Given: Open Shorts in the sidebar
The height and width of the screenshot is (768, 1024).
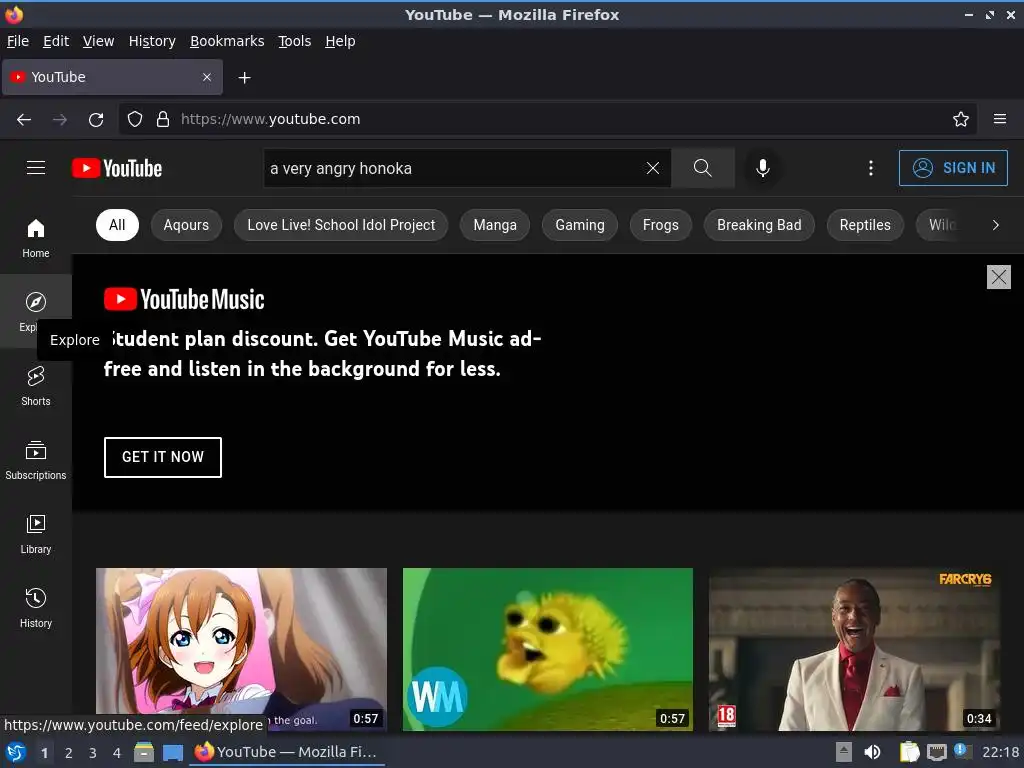Looking at the screenshot, I should 36,386.
